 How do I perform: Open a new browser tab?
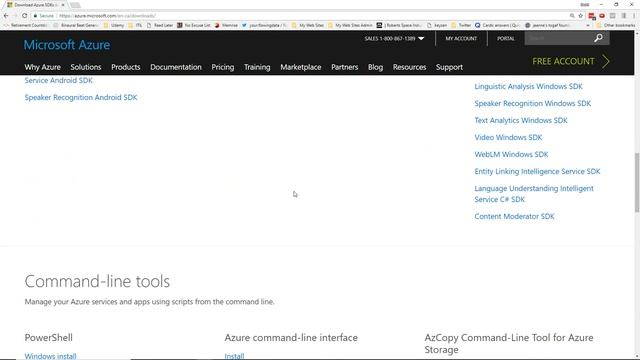[75, 5]
